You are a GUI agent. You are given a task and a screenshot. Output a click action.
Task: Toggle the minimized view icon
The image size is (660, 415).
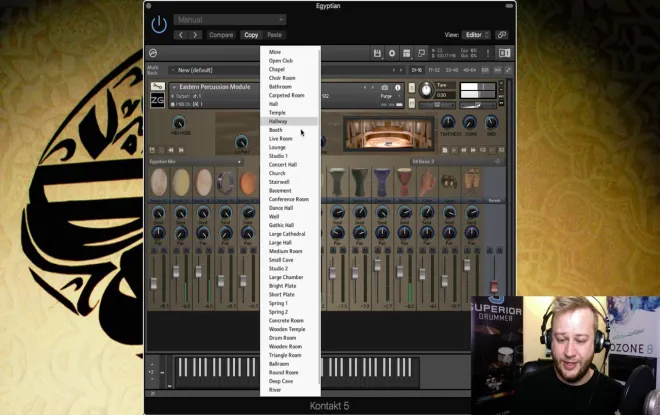pos(421,53)
